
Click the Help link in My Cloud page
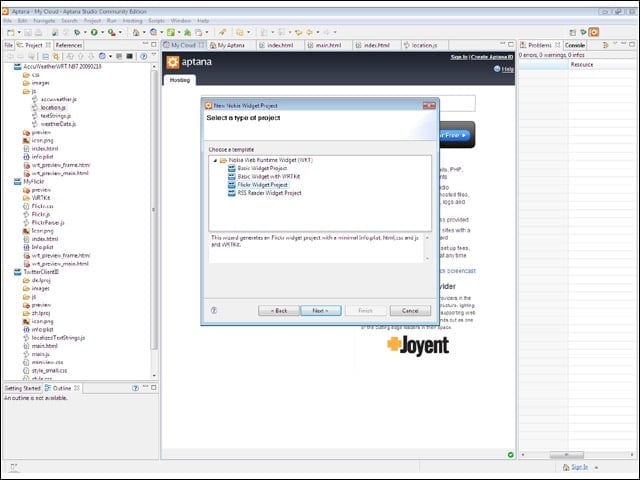click(x=507, y=69)
